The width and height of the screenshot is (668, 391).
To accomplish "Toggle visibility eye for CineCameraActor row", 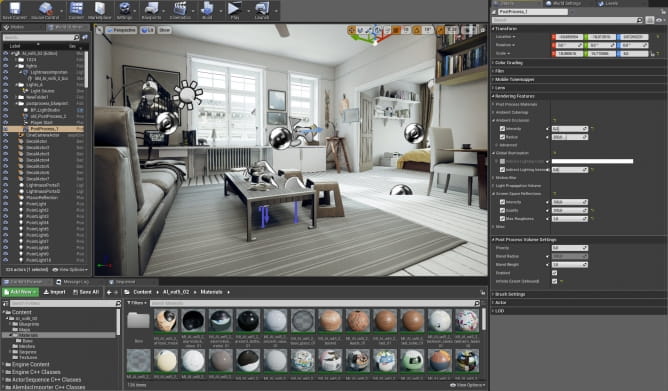I will click(6, 135).
